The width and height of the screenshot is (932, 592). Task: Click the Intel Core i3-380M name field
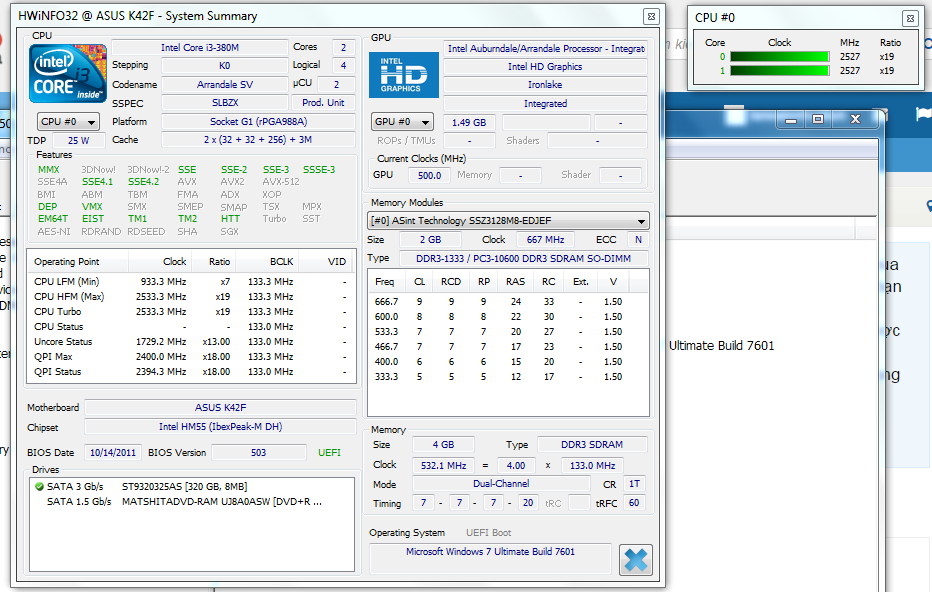pos(199,47)
